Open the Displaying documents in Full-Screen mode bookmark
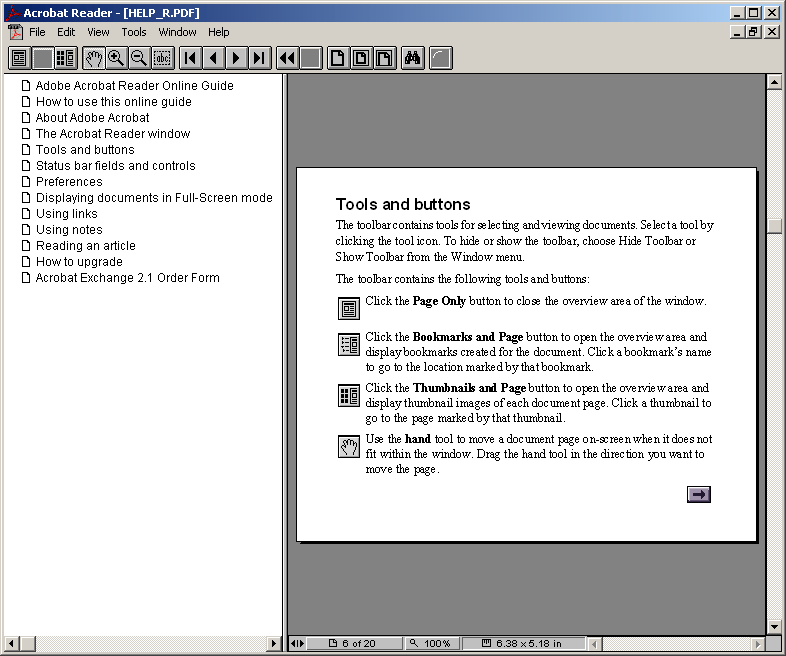Viewport: 786px width, 656px height. click(154, 198)
